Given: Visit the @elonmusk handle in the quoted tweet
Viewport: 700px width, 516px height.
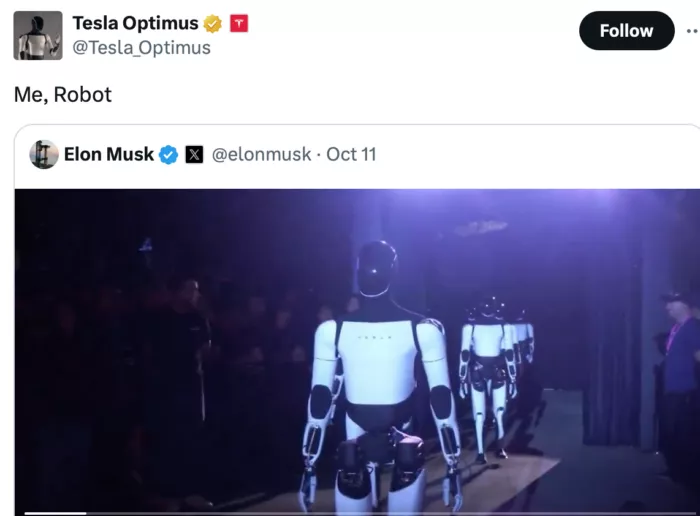Looking at the screenshot, I should (x=261, y=154).
